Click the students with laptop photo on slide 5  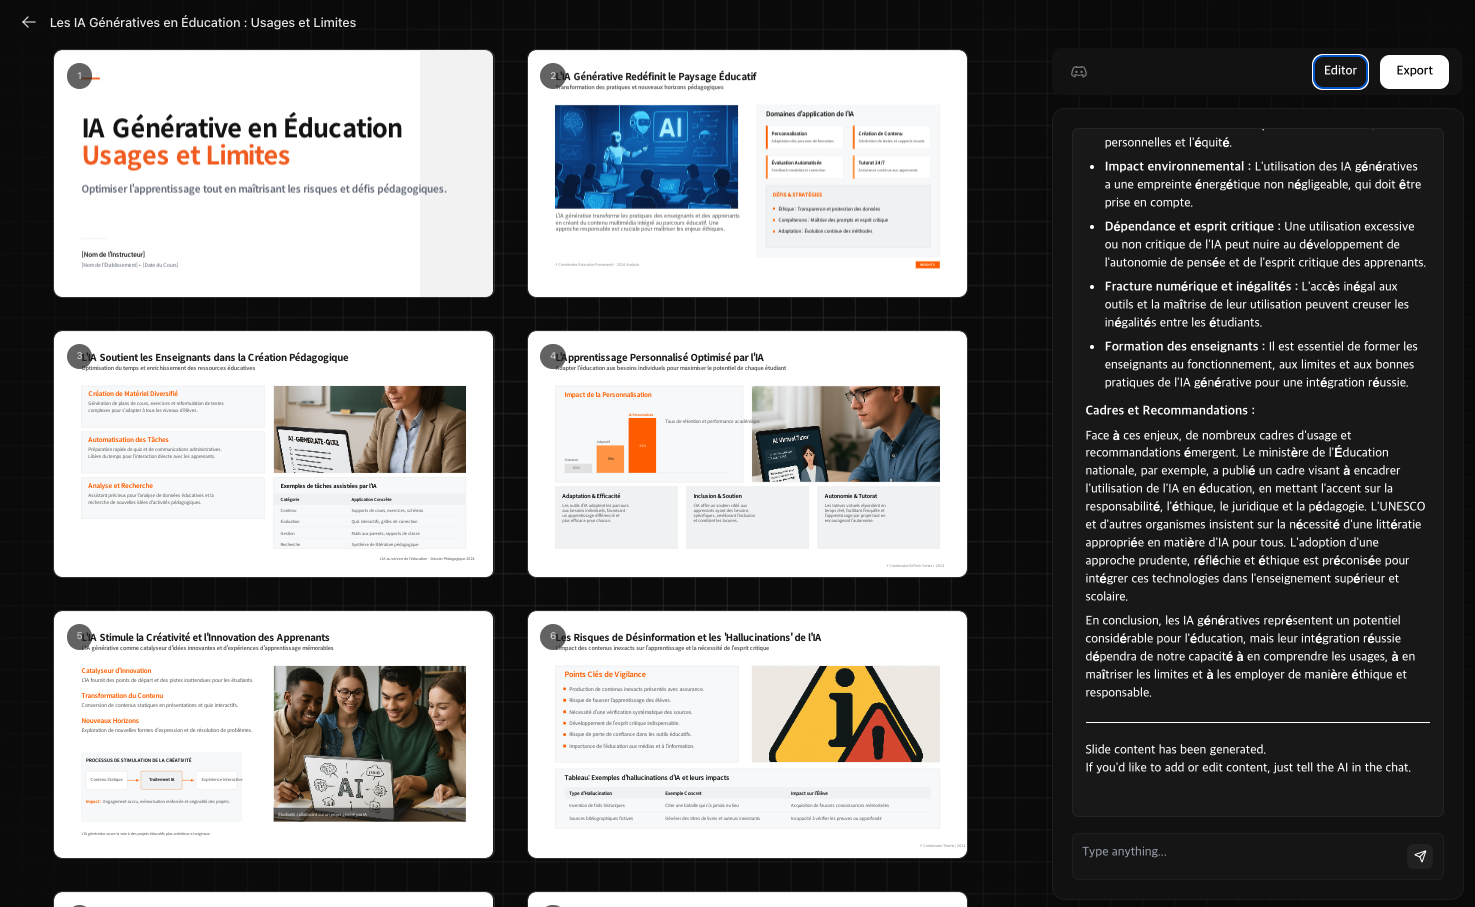(369, 743)
